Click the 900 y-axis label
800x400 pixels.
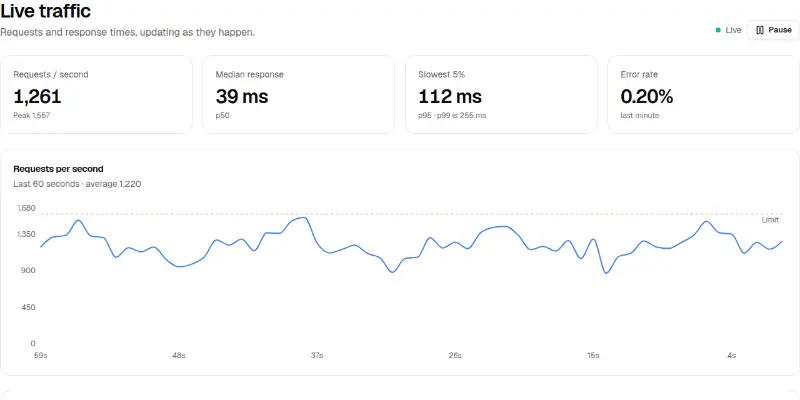click(x=29, y=270)
